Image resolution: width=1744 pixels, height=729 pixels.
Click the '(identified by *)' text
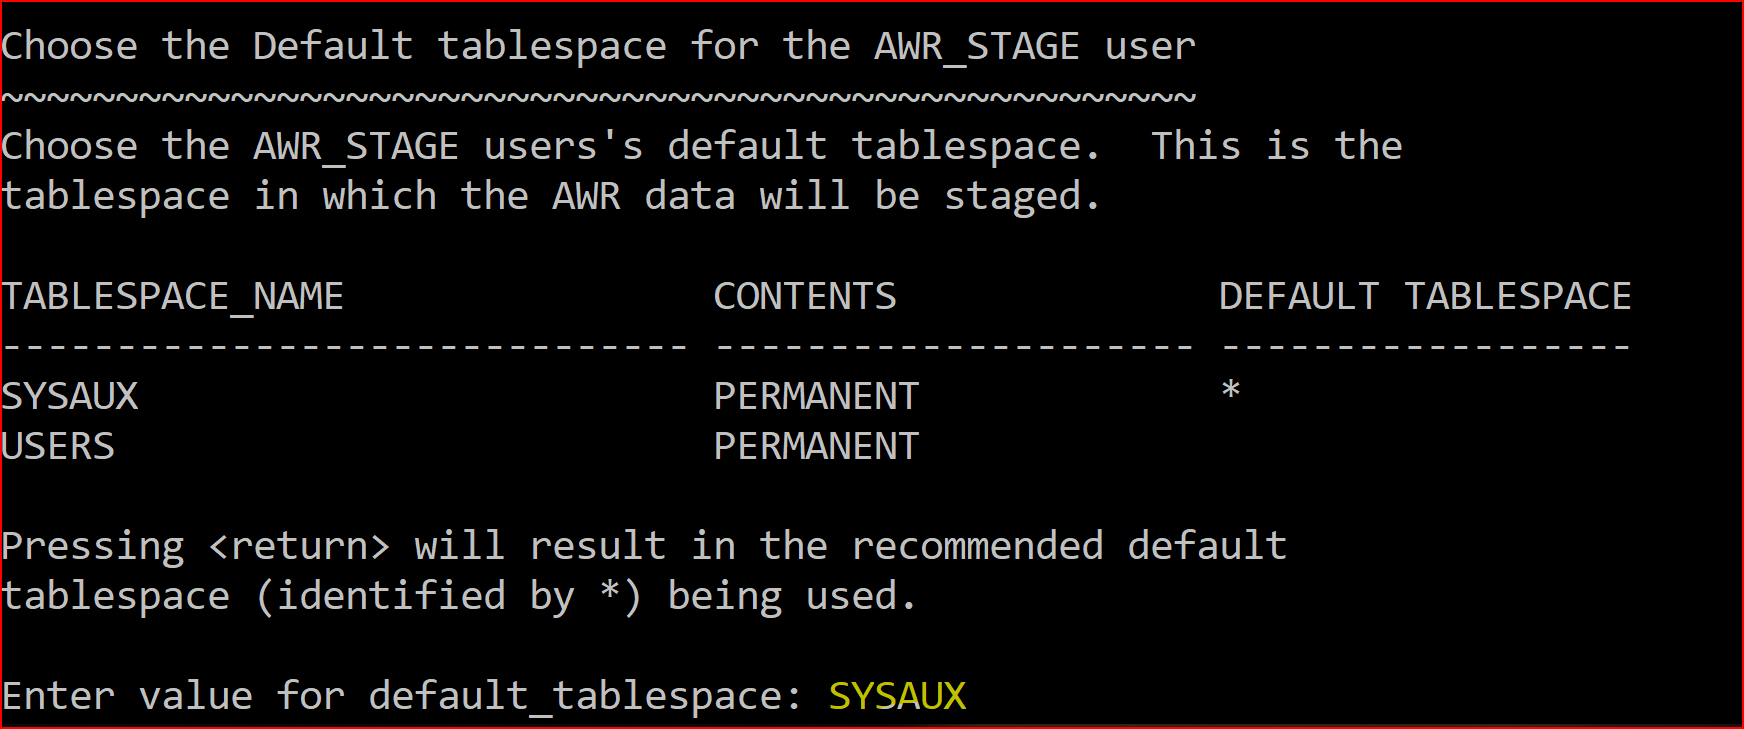tap(448, 597)
